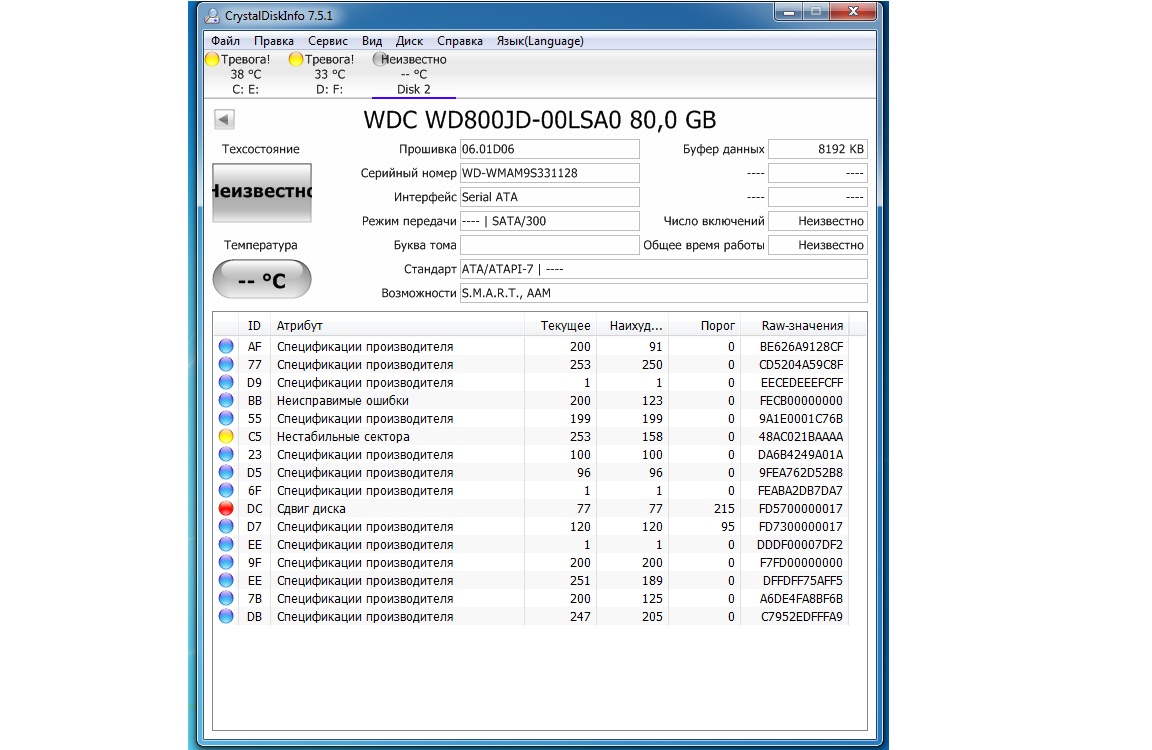The image size is (1152, 750).
Task: Click the Атрибут column header
Action: click(x=397, y=325)
